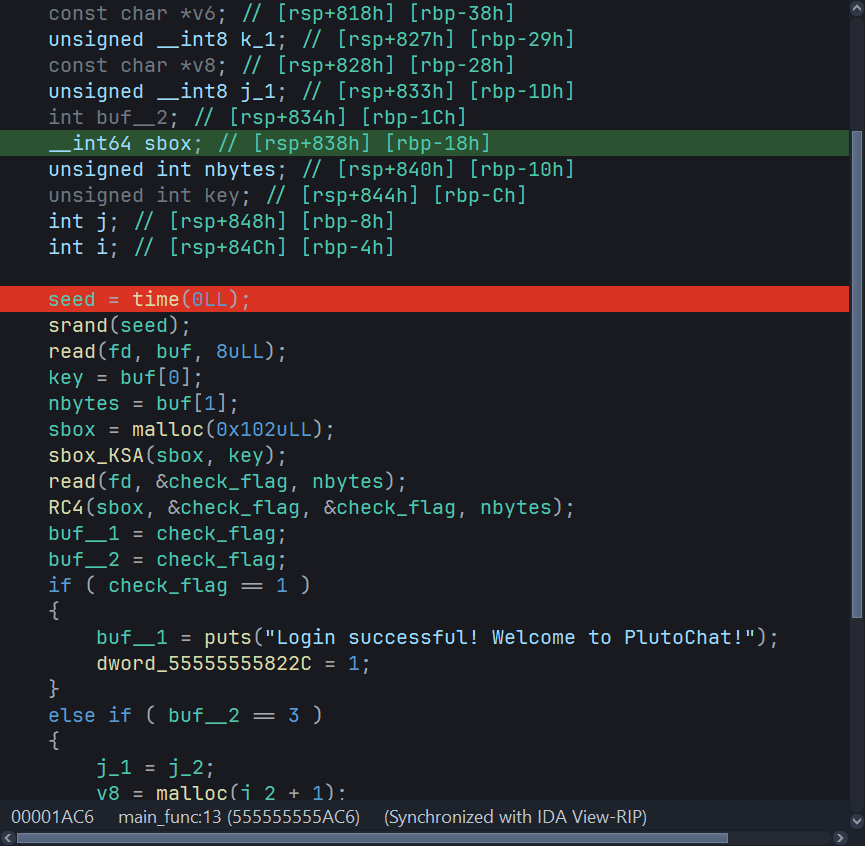Click the 00001AC6 offset in status bar
Image resolution: width=865 pixels, height=846 pixels.
pos(52,817)
